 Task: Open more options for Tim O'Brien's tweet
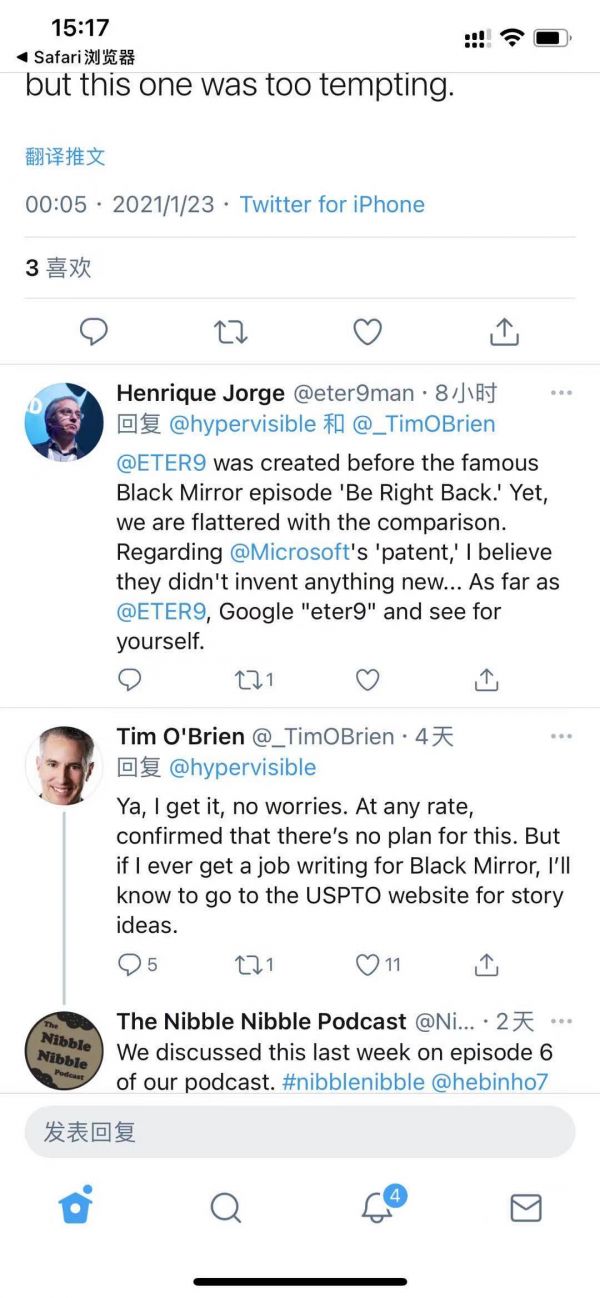[561, 737]
